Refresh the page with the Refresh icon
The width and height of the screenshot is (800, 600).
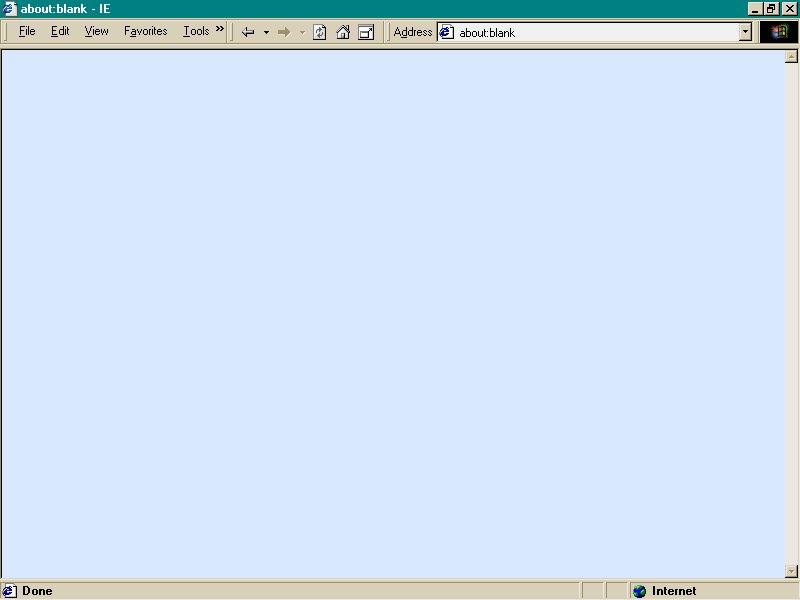[x=319, y=32]
